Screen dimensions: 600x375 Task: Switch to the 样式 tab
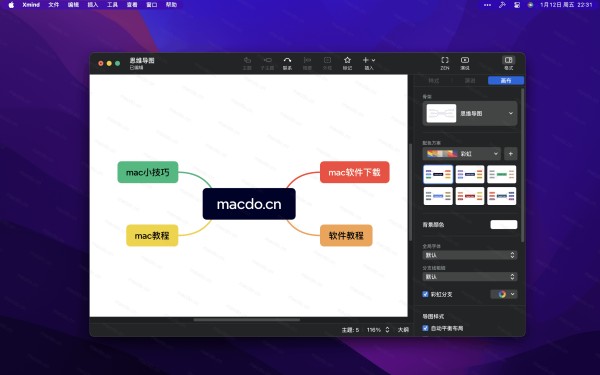(x=434, y=80)
